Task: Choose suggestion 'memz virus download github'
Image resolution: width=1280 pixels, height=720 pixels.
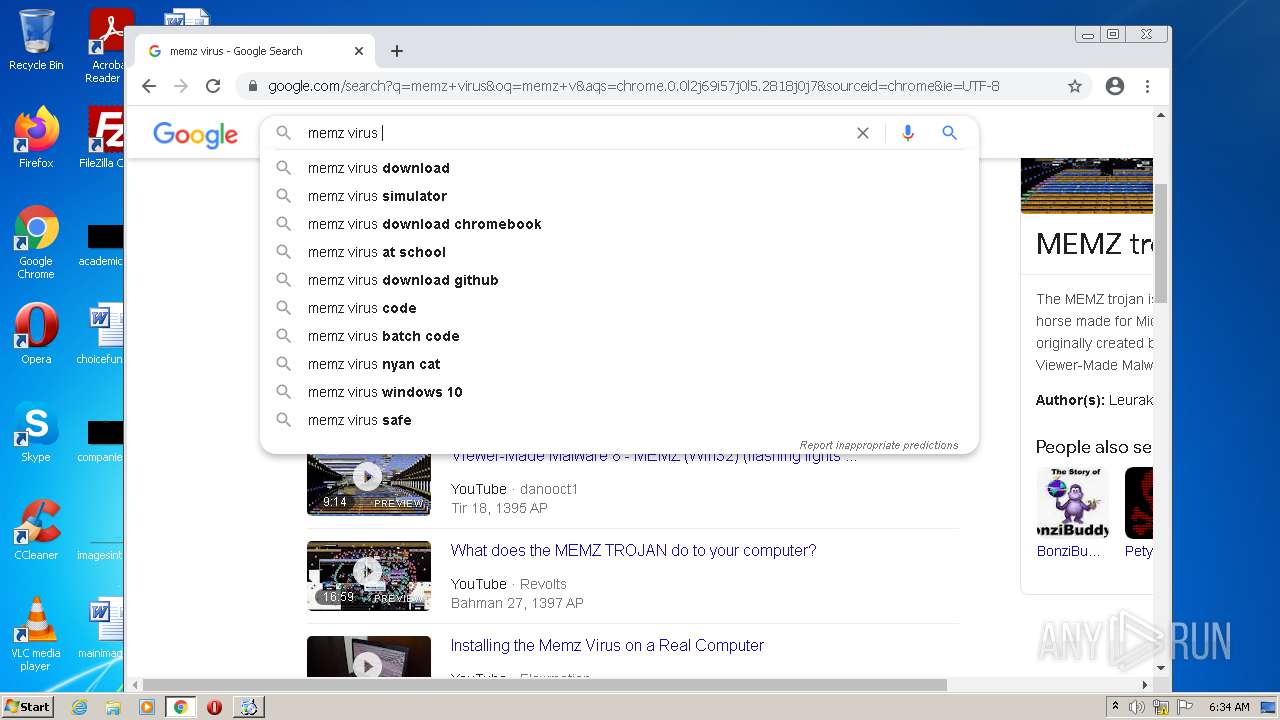Action: click(x=619, y=280)
